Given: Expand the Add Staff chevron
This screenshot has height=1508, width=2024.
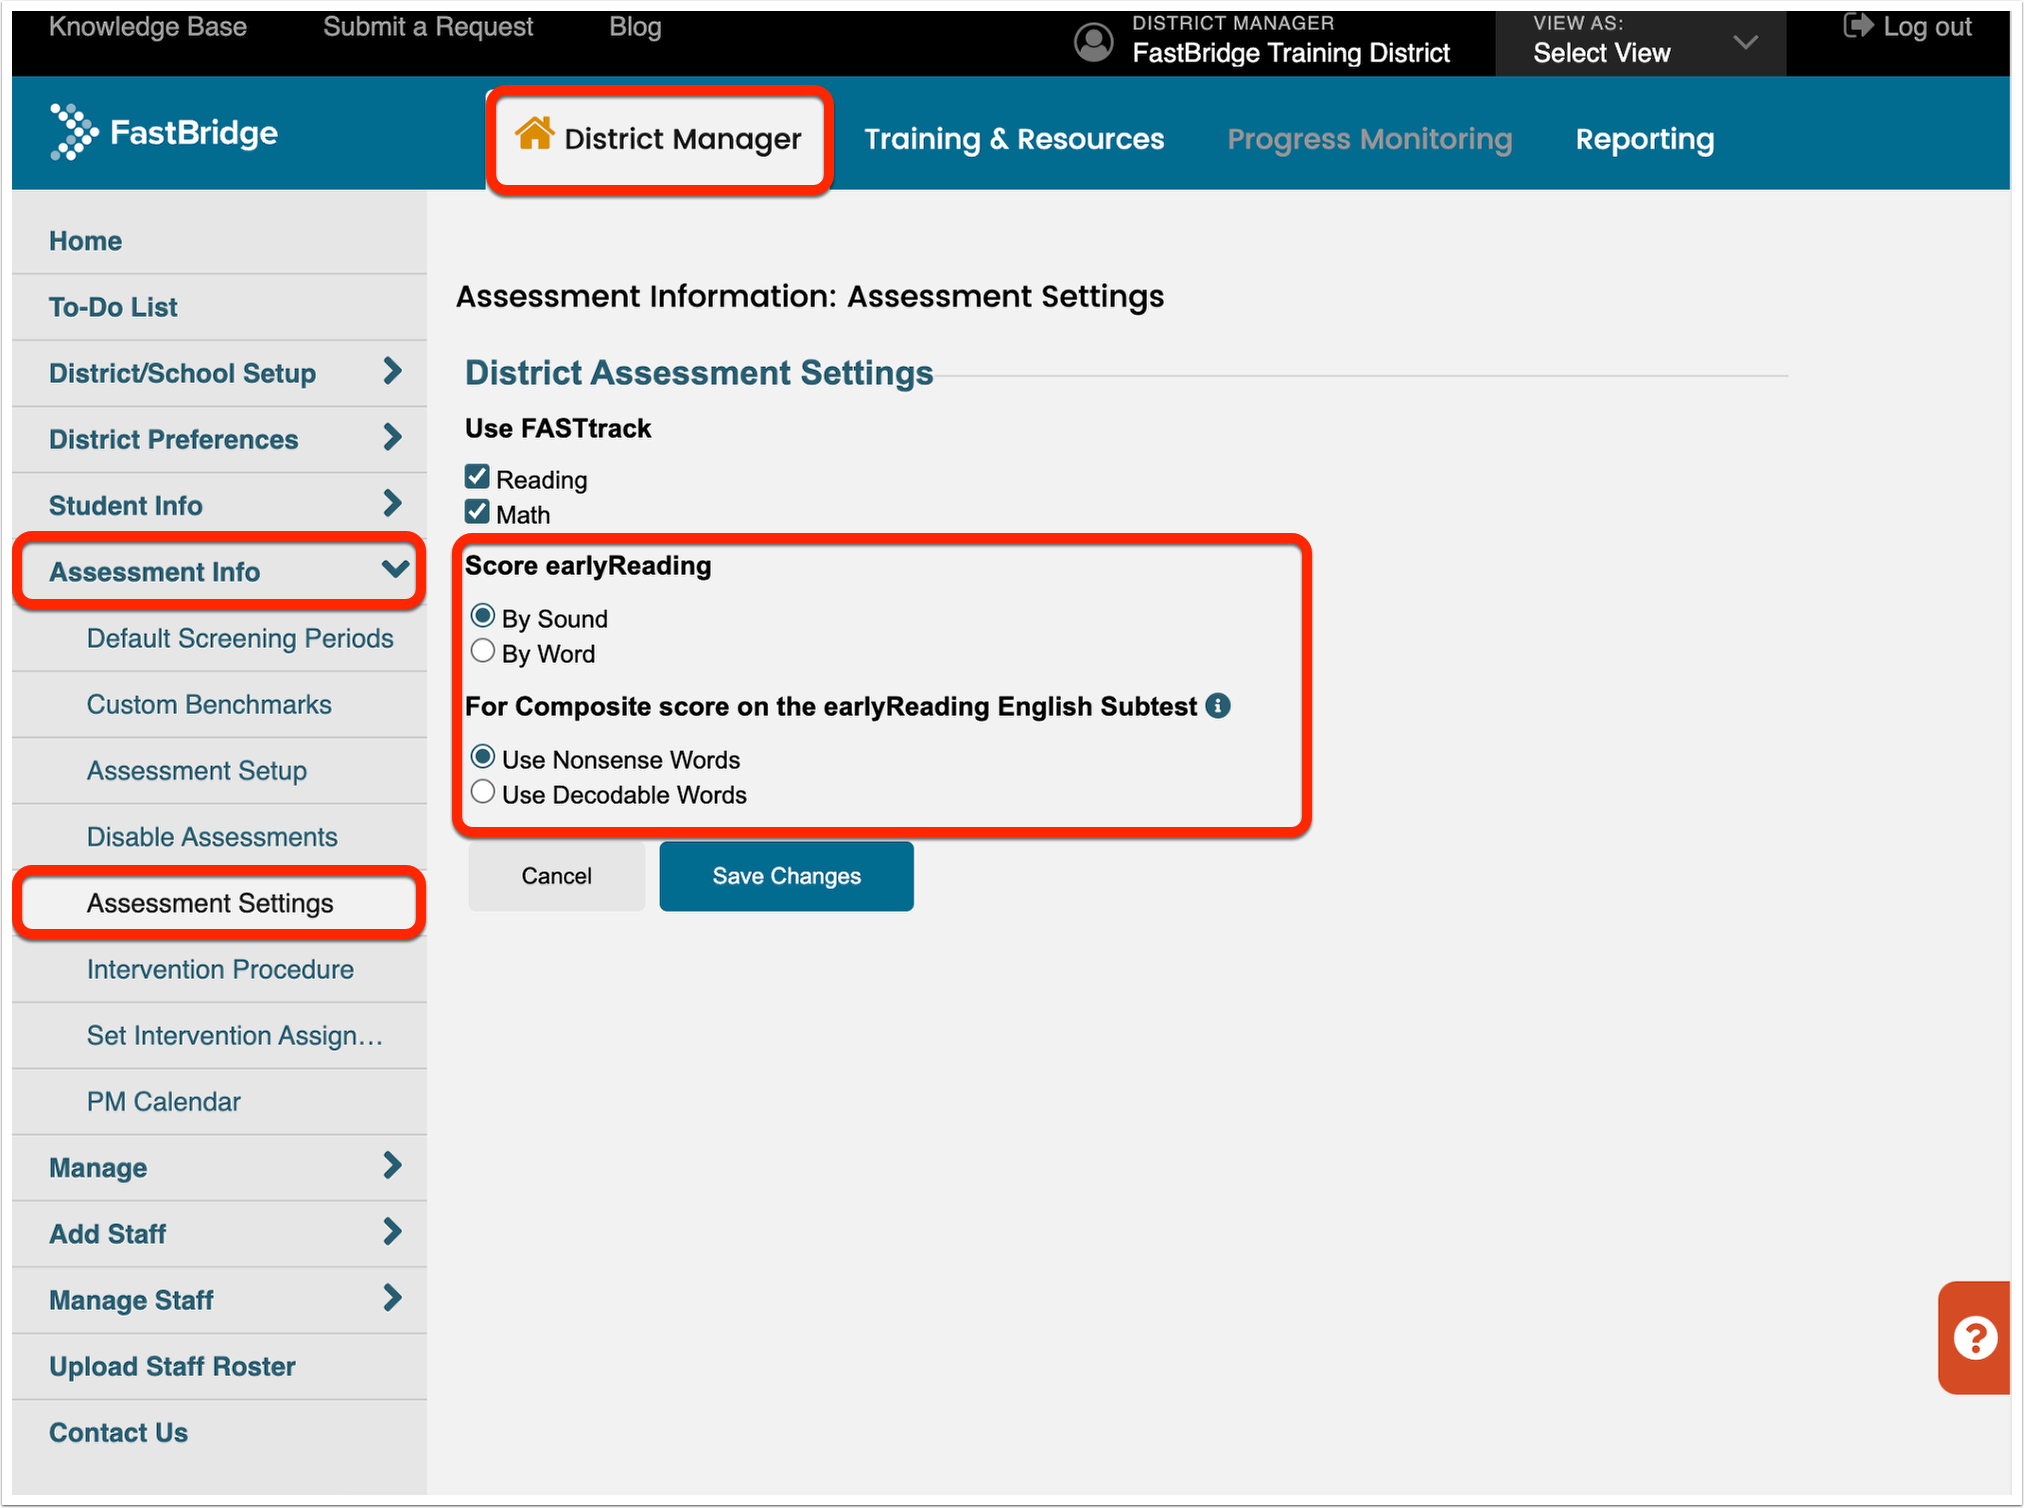Looking at the screenshot, I should 393,1232.
